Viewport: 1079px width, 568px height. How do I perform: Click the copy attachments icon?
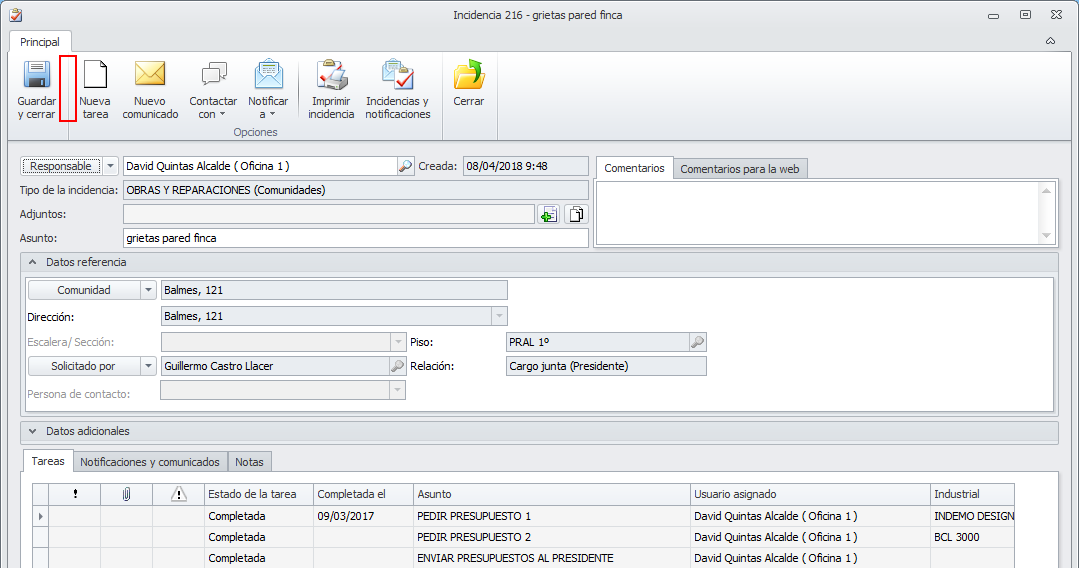click(576, 214)
